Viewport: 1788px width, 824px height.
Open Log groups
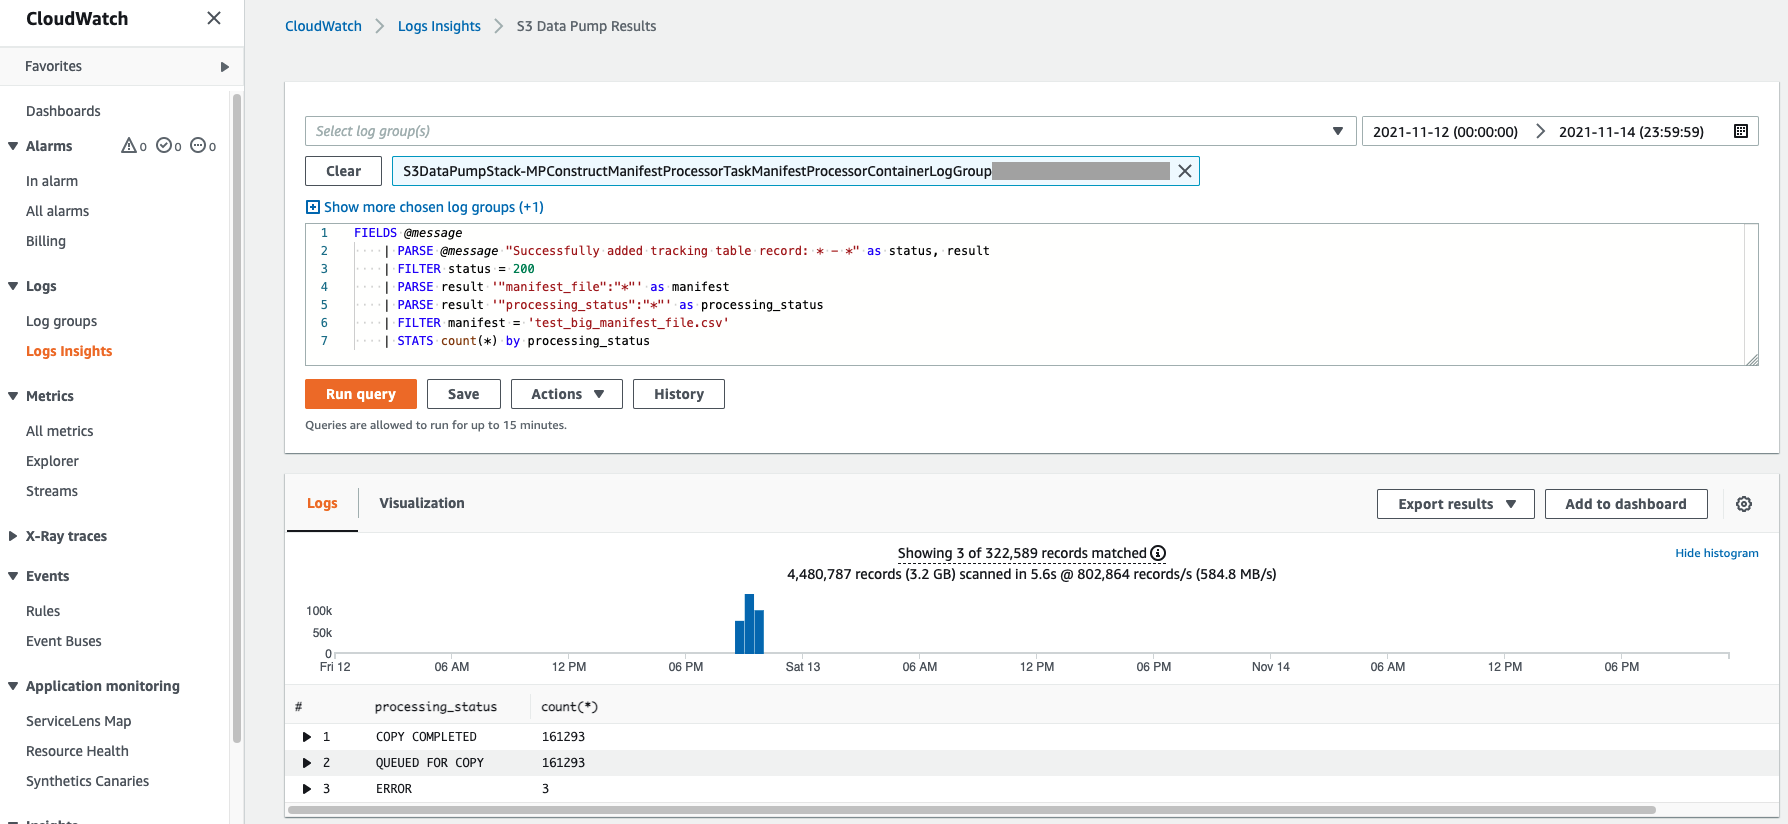[x=62, y=321]
